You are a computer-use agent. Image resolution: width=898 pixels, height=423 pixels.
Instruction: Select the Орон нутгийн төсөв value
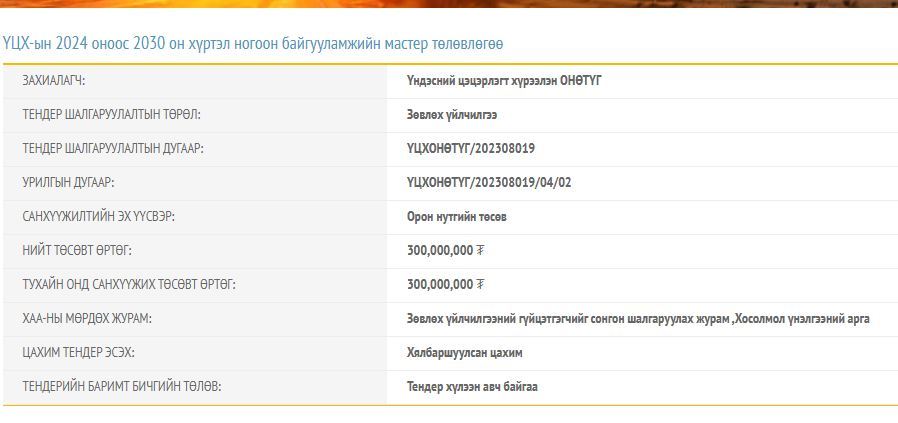point(456,217)
